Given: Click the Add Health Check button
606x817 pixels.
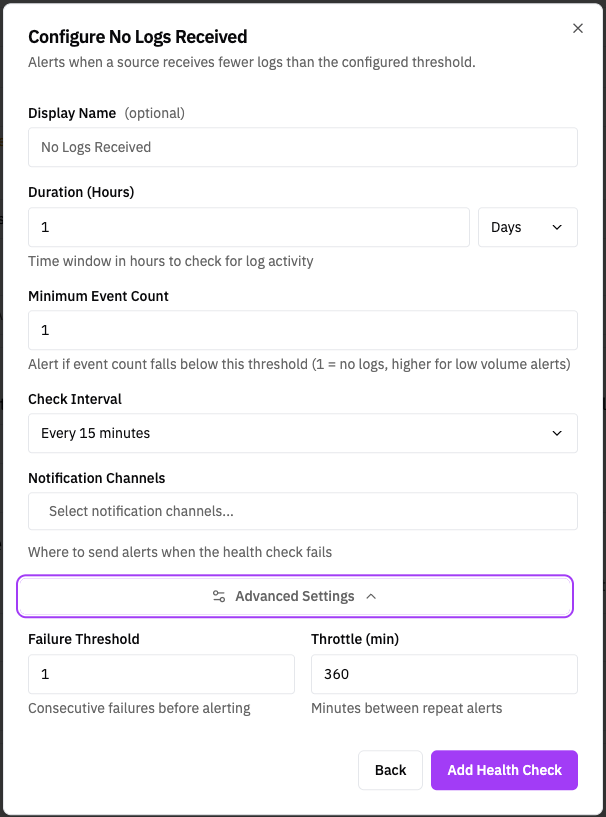Looking at the screenshot, I should click(504, 770).
